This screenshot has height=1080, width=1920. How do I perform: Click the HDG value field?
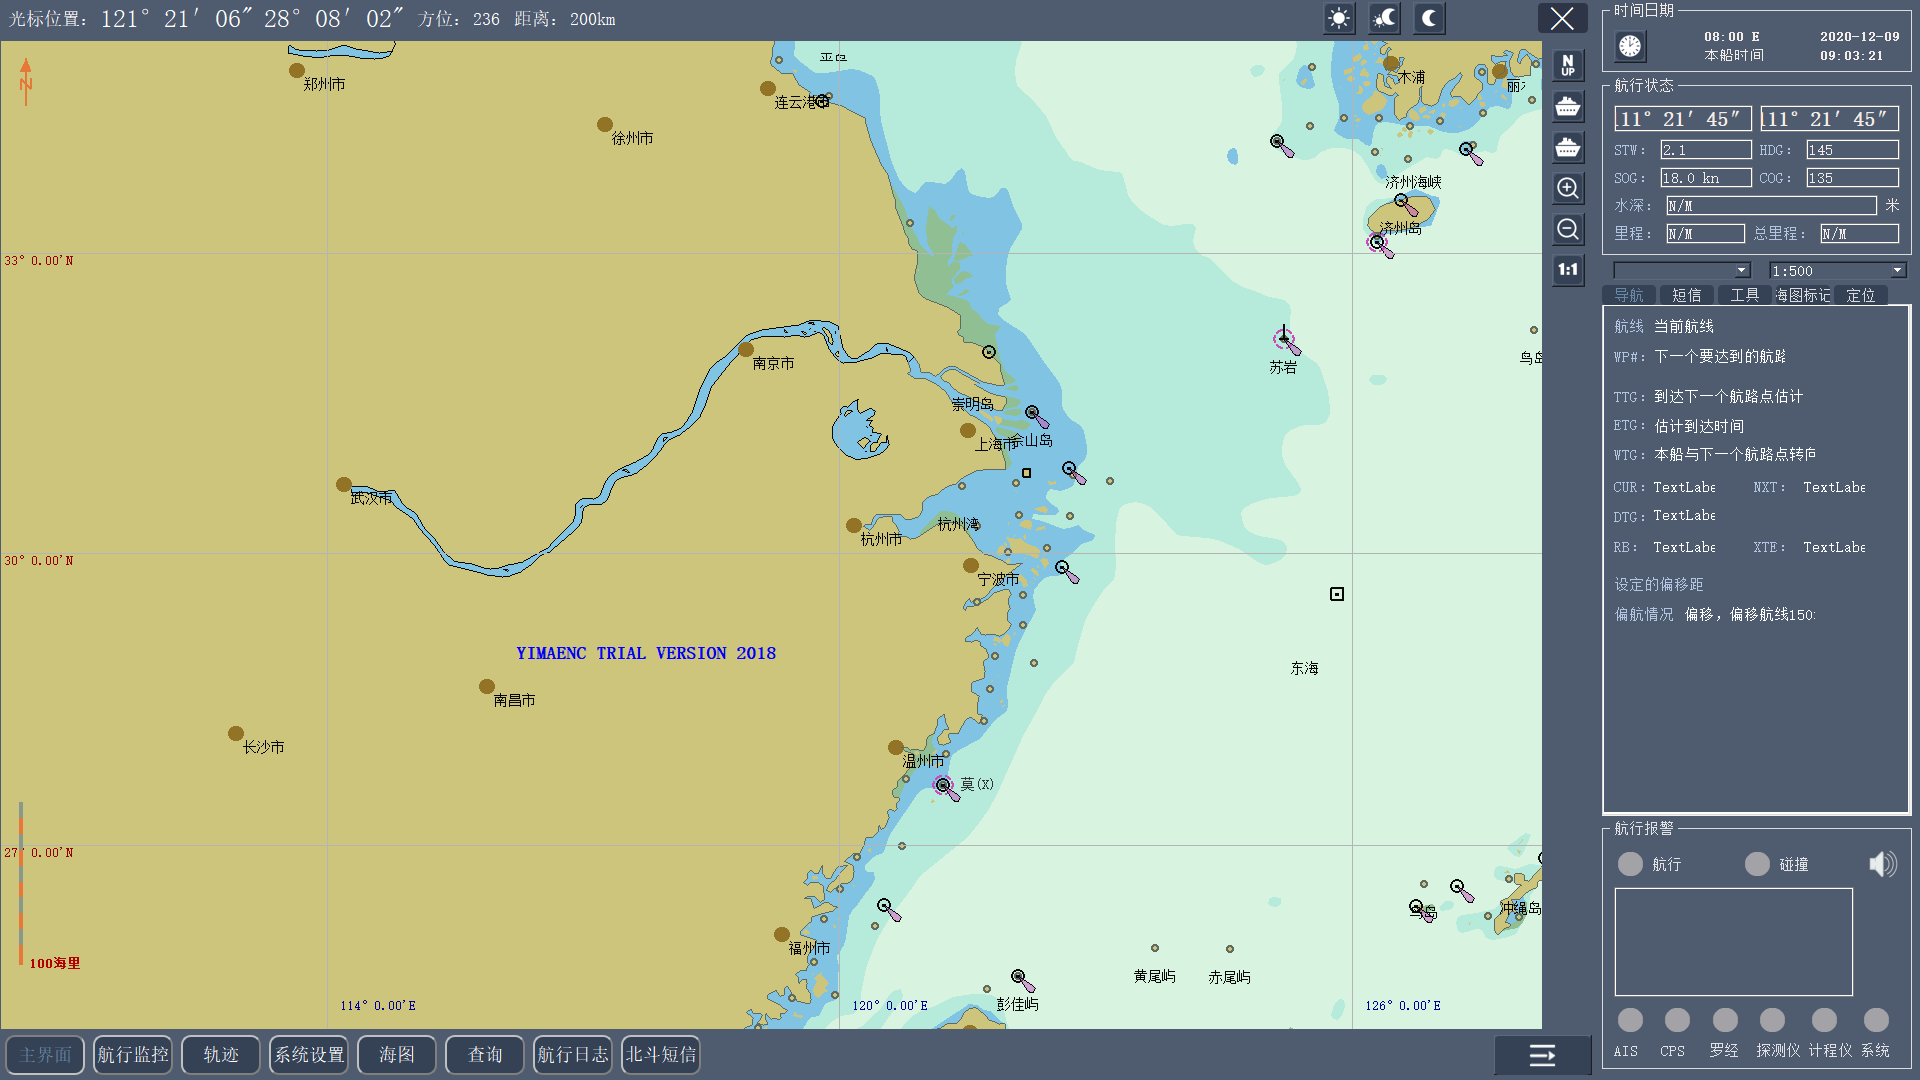(1852, 150)
